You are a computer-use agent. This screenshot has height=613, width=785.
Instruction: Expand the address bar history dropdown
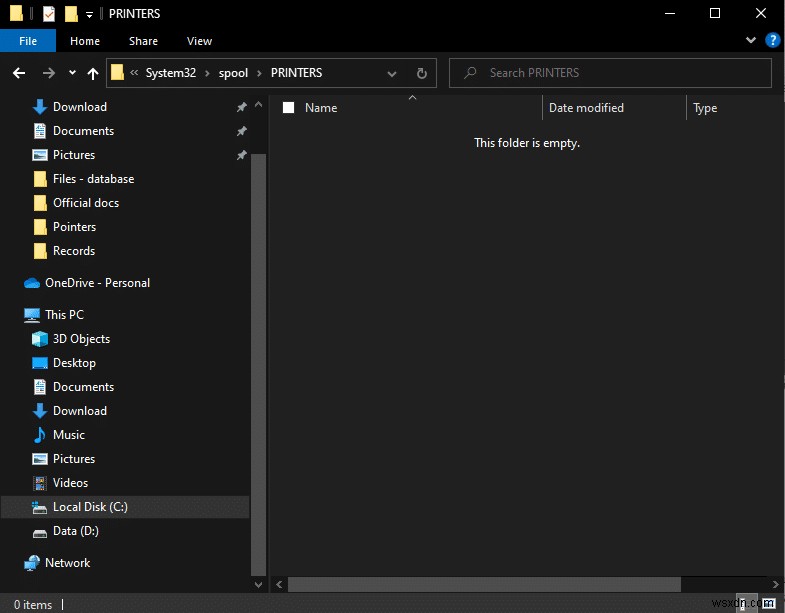(x=392, y=73)
